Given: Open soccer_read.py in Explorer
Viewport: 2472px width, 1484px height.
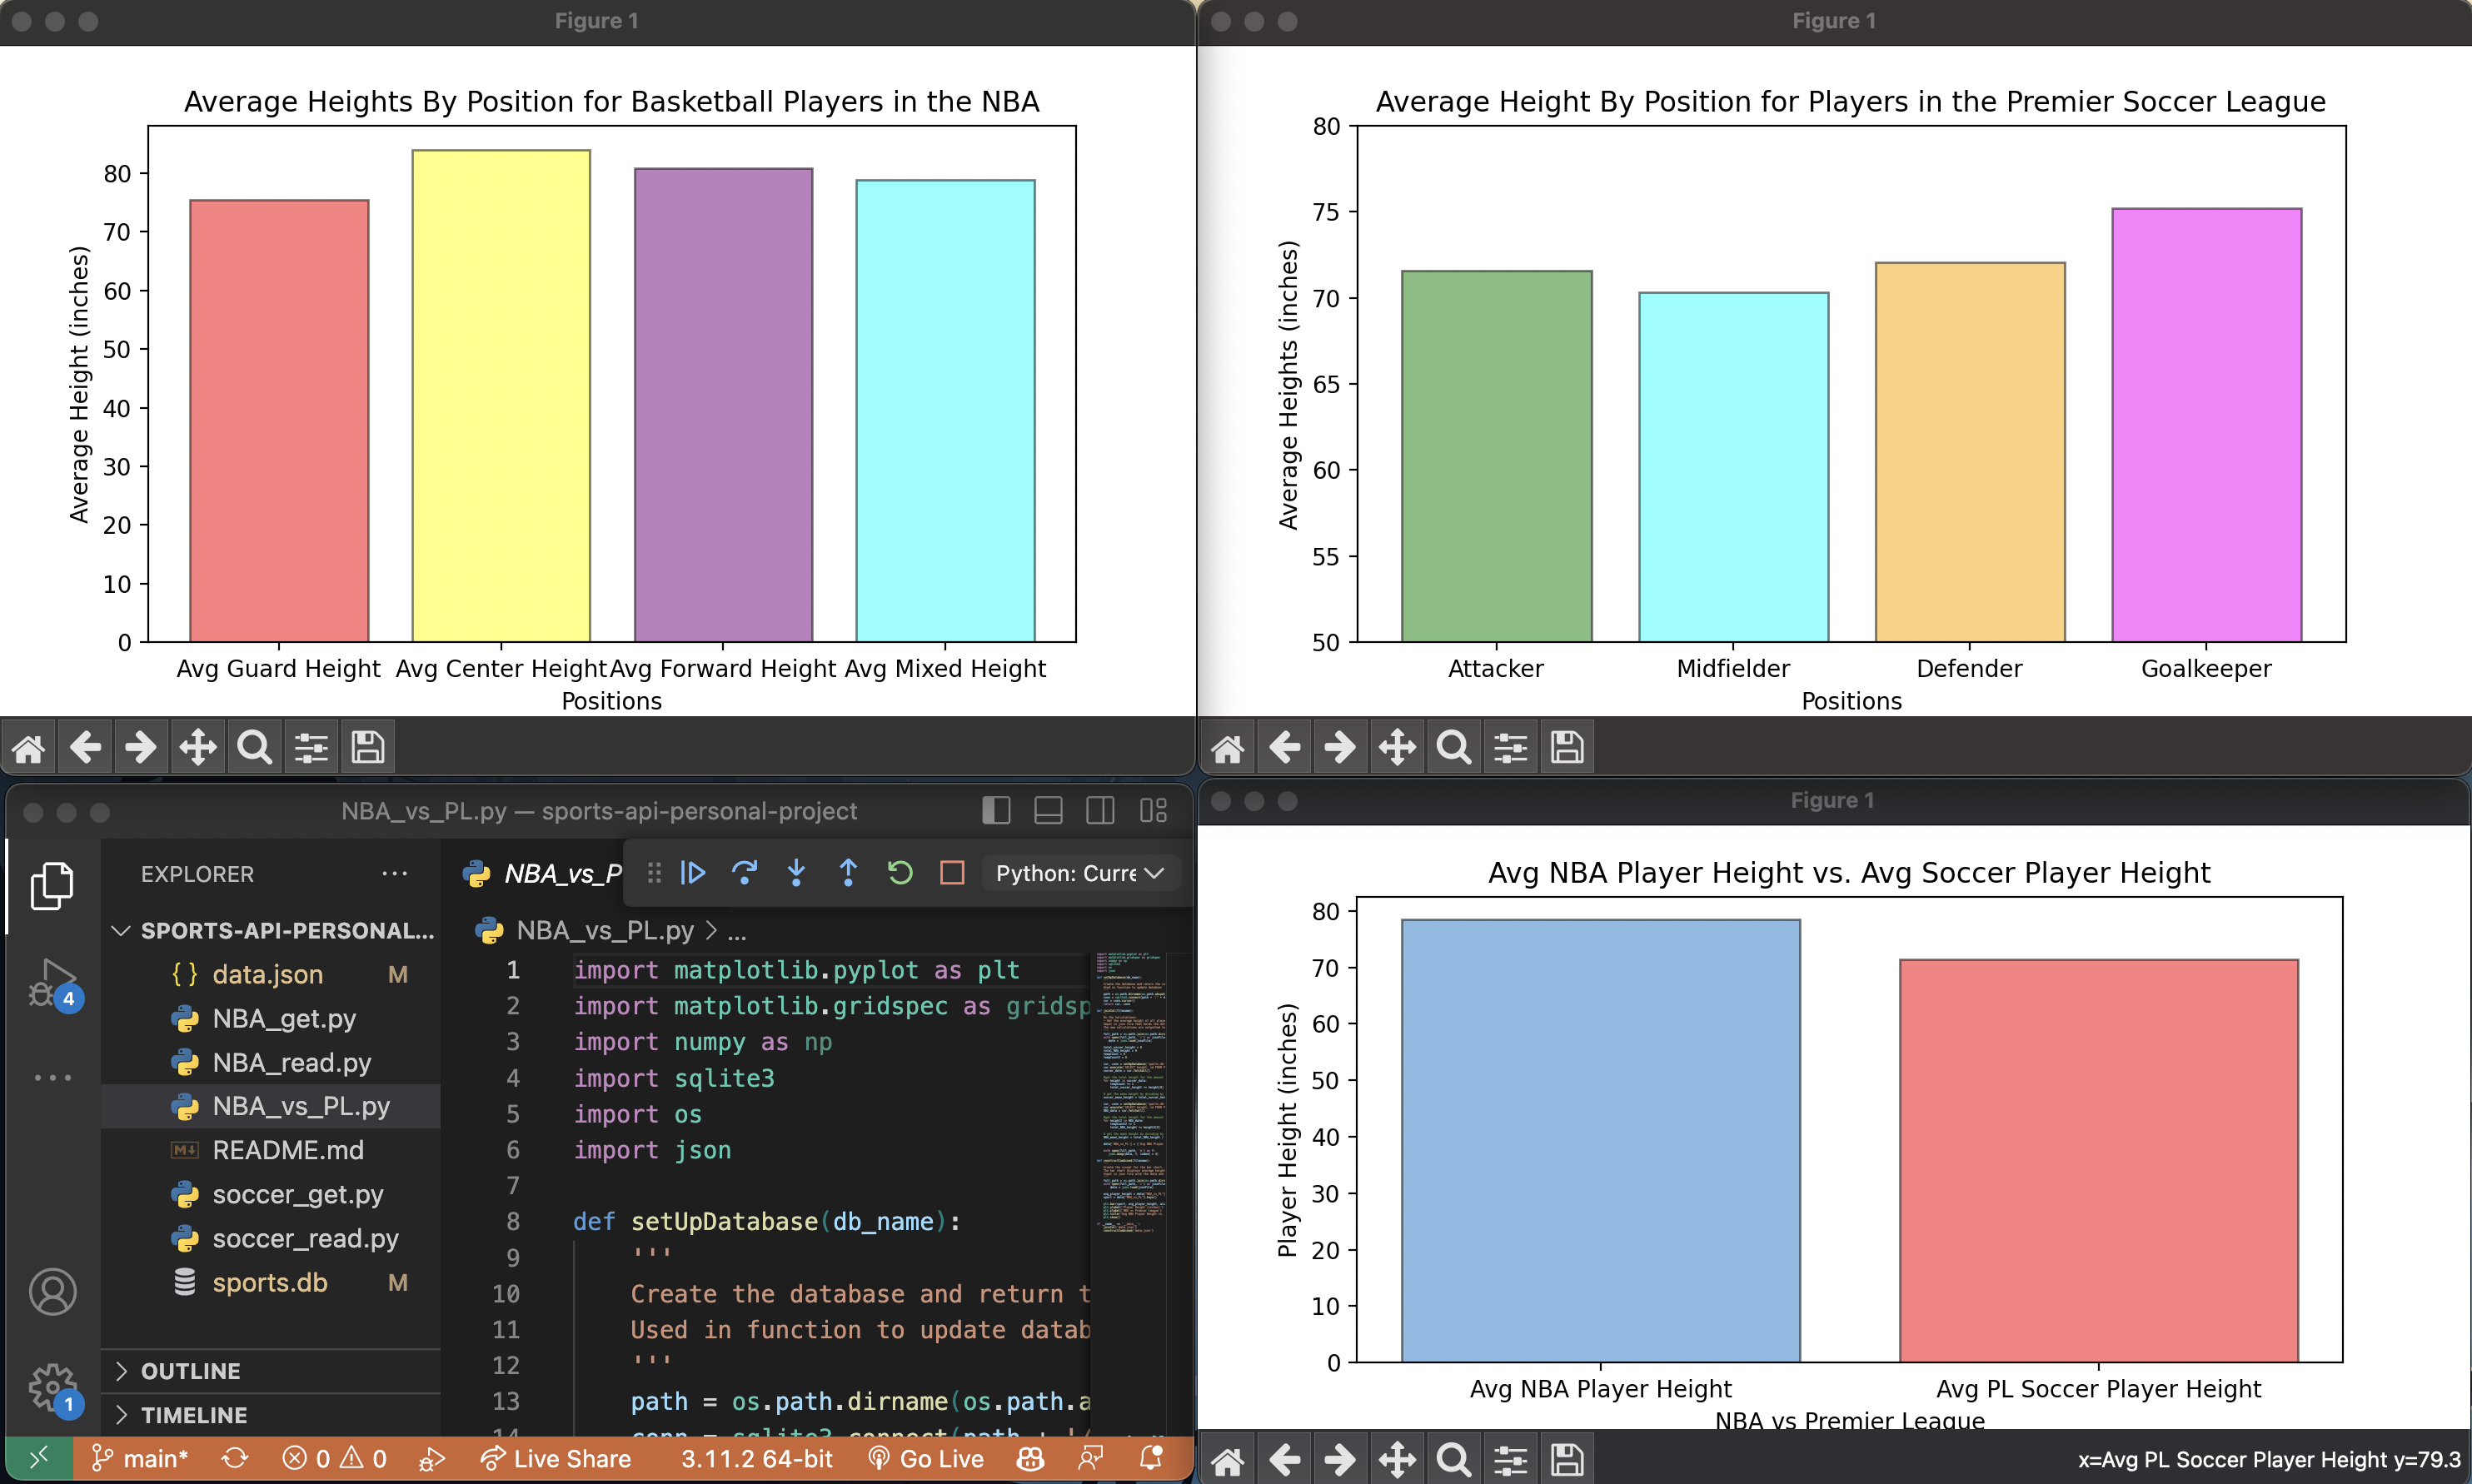Looking at the screenshot, I should point(271,1238).
